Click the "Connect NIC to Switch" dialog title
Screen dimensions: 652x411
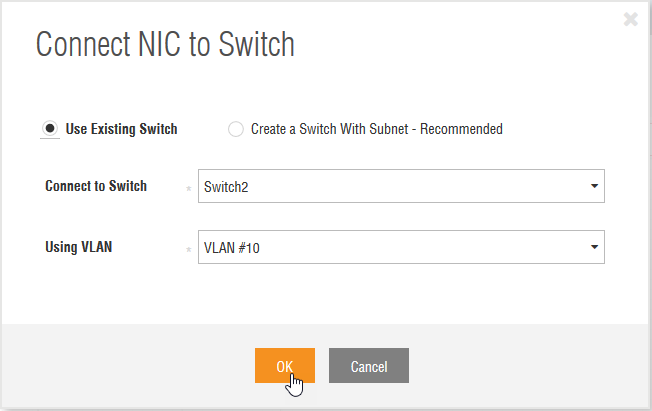coord(165,45)
